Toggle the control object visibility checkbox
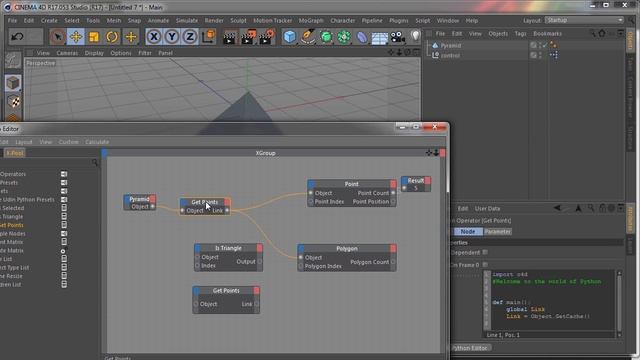 pyautogui.click(x=533, y=55)
